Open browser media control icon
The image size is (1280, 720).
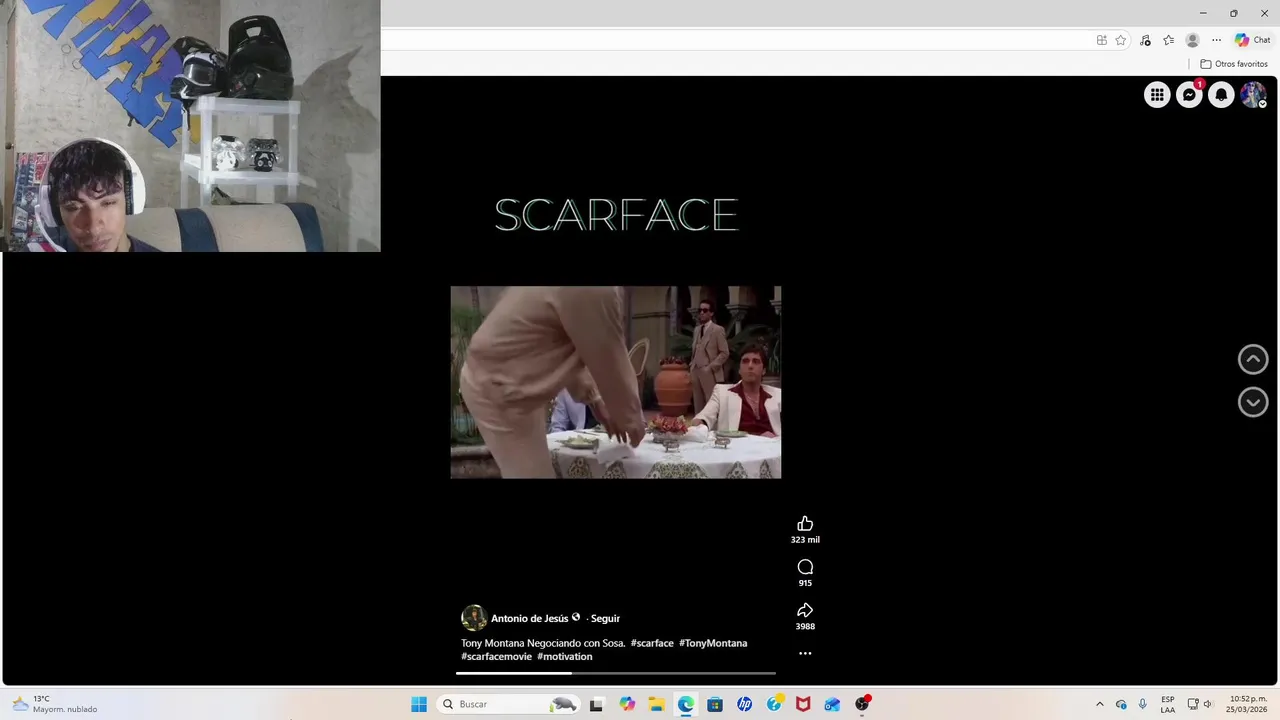point(1145,40)
